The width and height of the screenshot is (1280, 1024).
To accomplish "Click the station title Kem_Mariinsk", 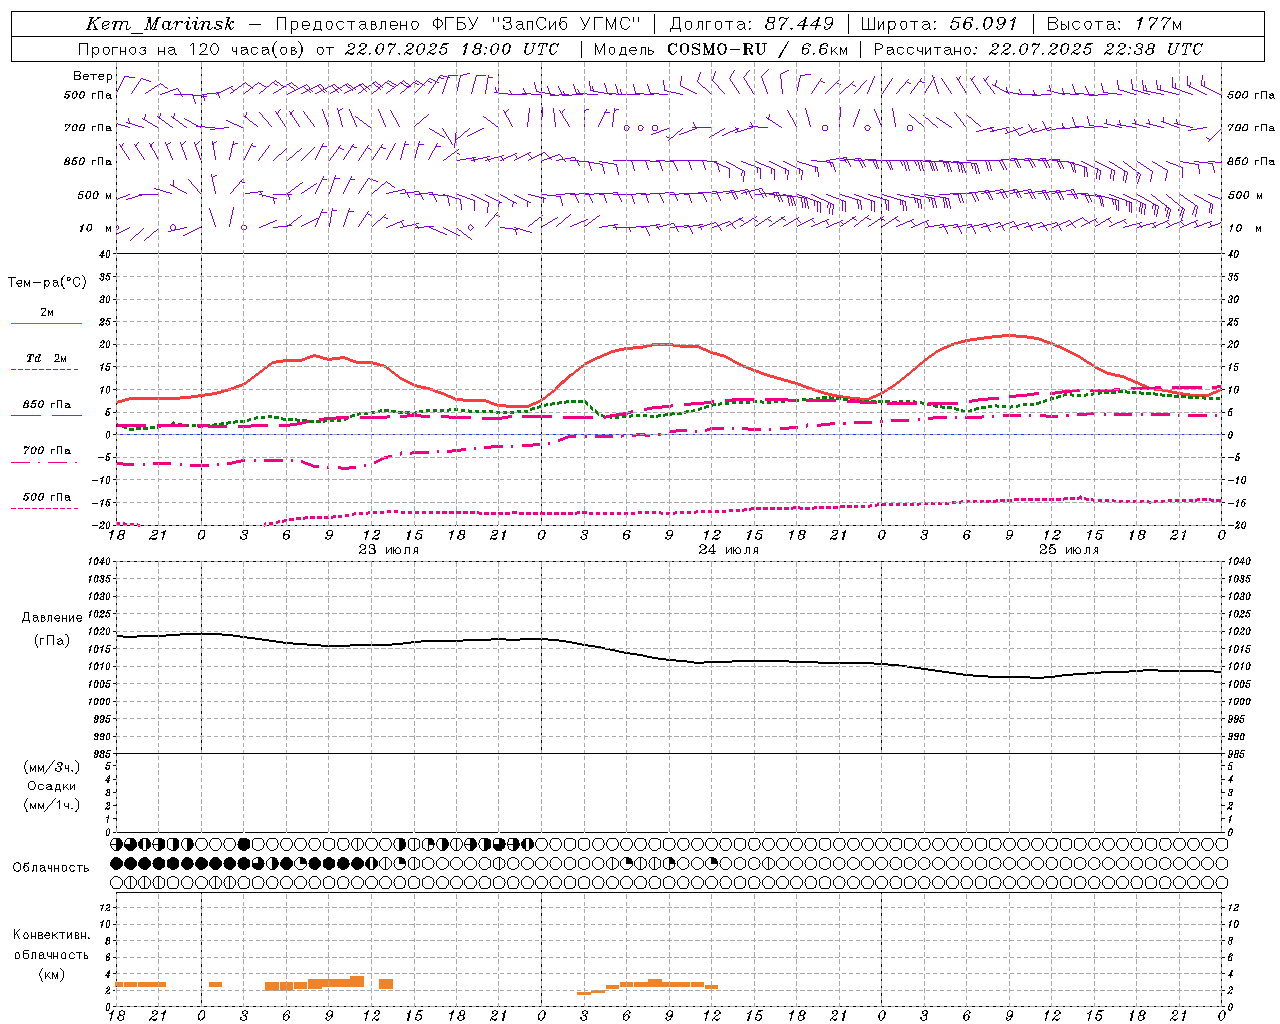I will [161, 24].
